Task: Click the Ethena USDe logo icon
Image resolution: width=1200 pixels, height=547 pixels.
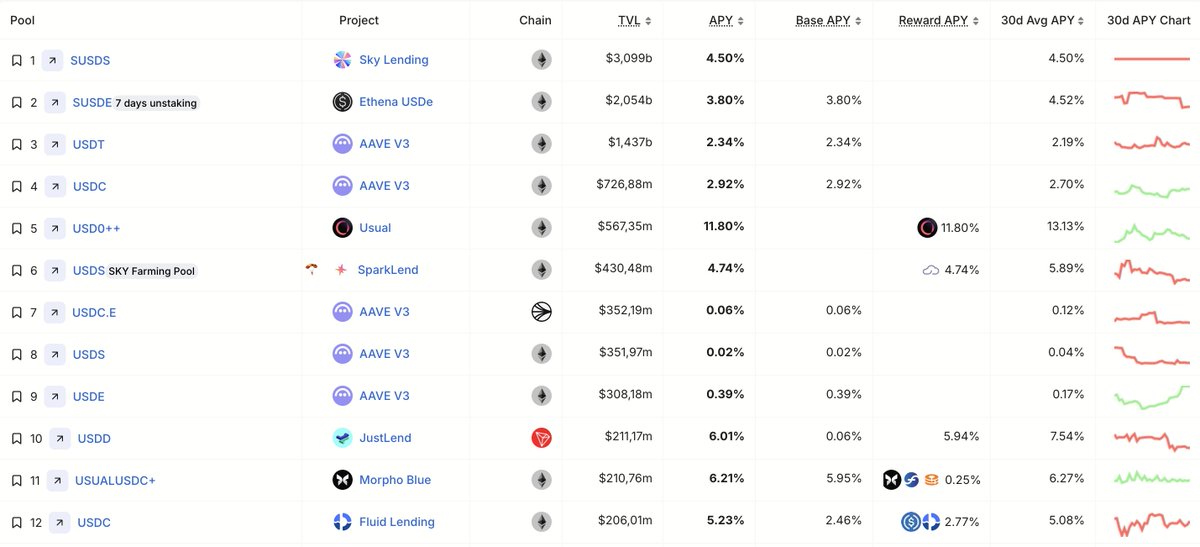Action: pyautogui.click(x=342, y=102)
